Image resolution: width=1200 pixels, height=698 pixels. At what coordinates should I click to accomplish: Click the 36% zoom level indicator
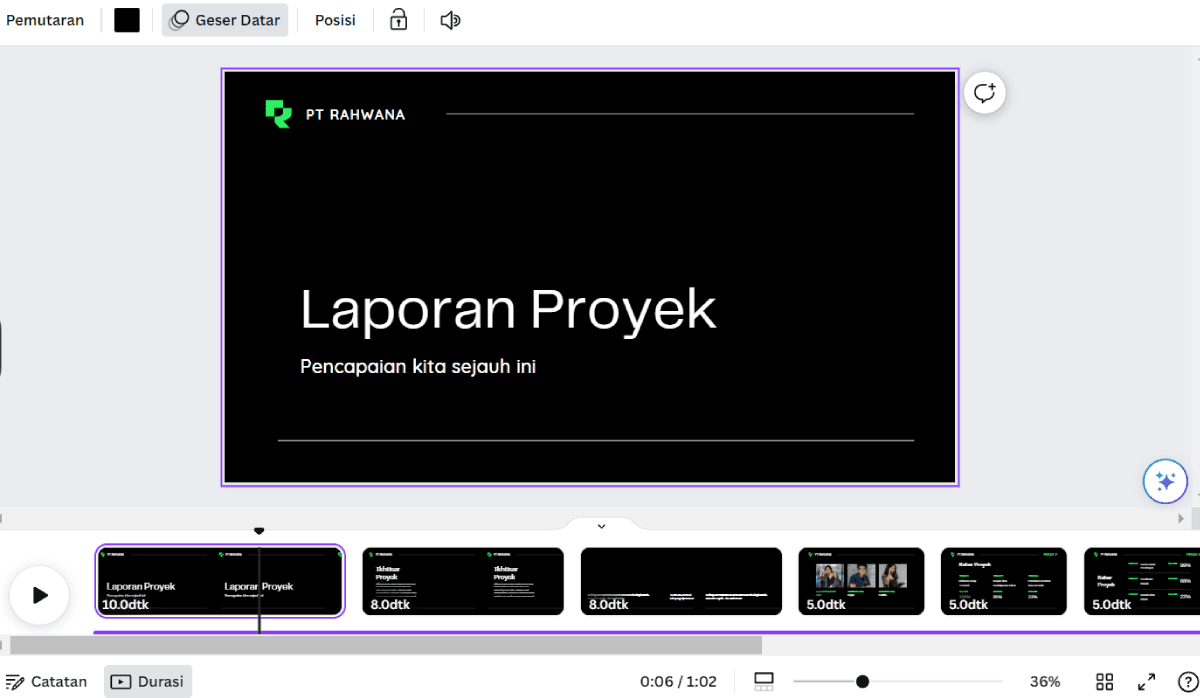click(x=1044, y=681)
